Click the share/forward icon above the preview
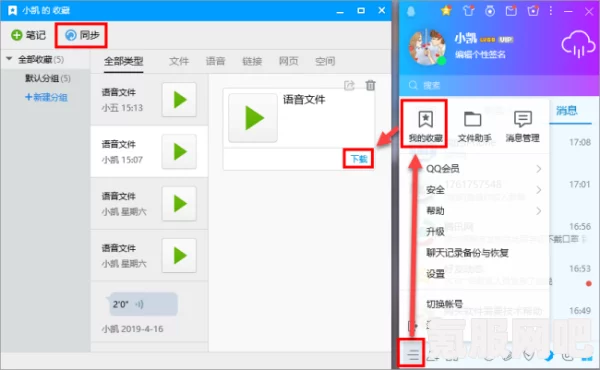The width and height of the screenshot is (600, 370). 349,85
